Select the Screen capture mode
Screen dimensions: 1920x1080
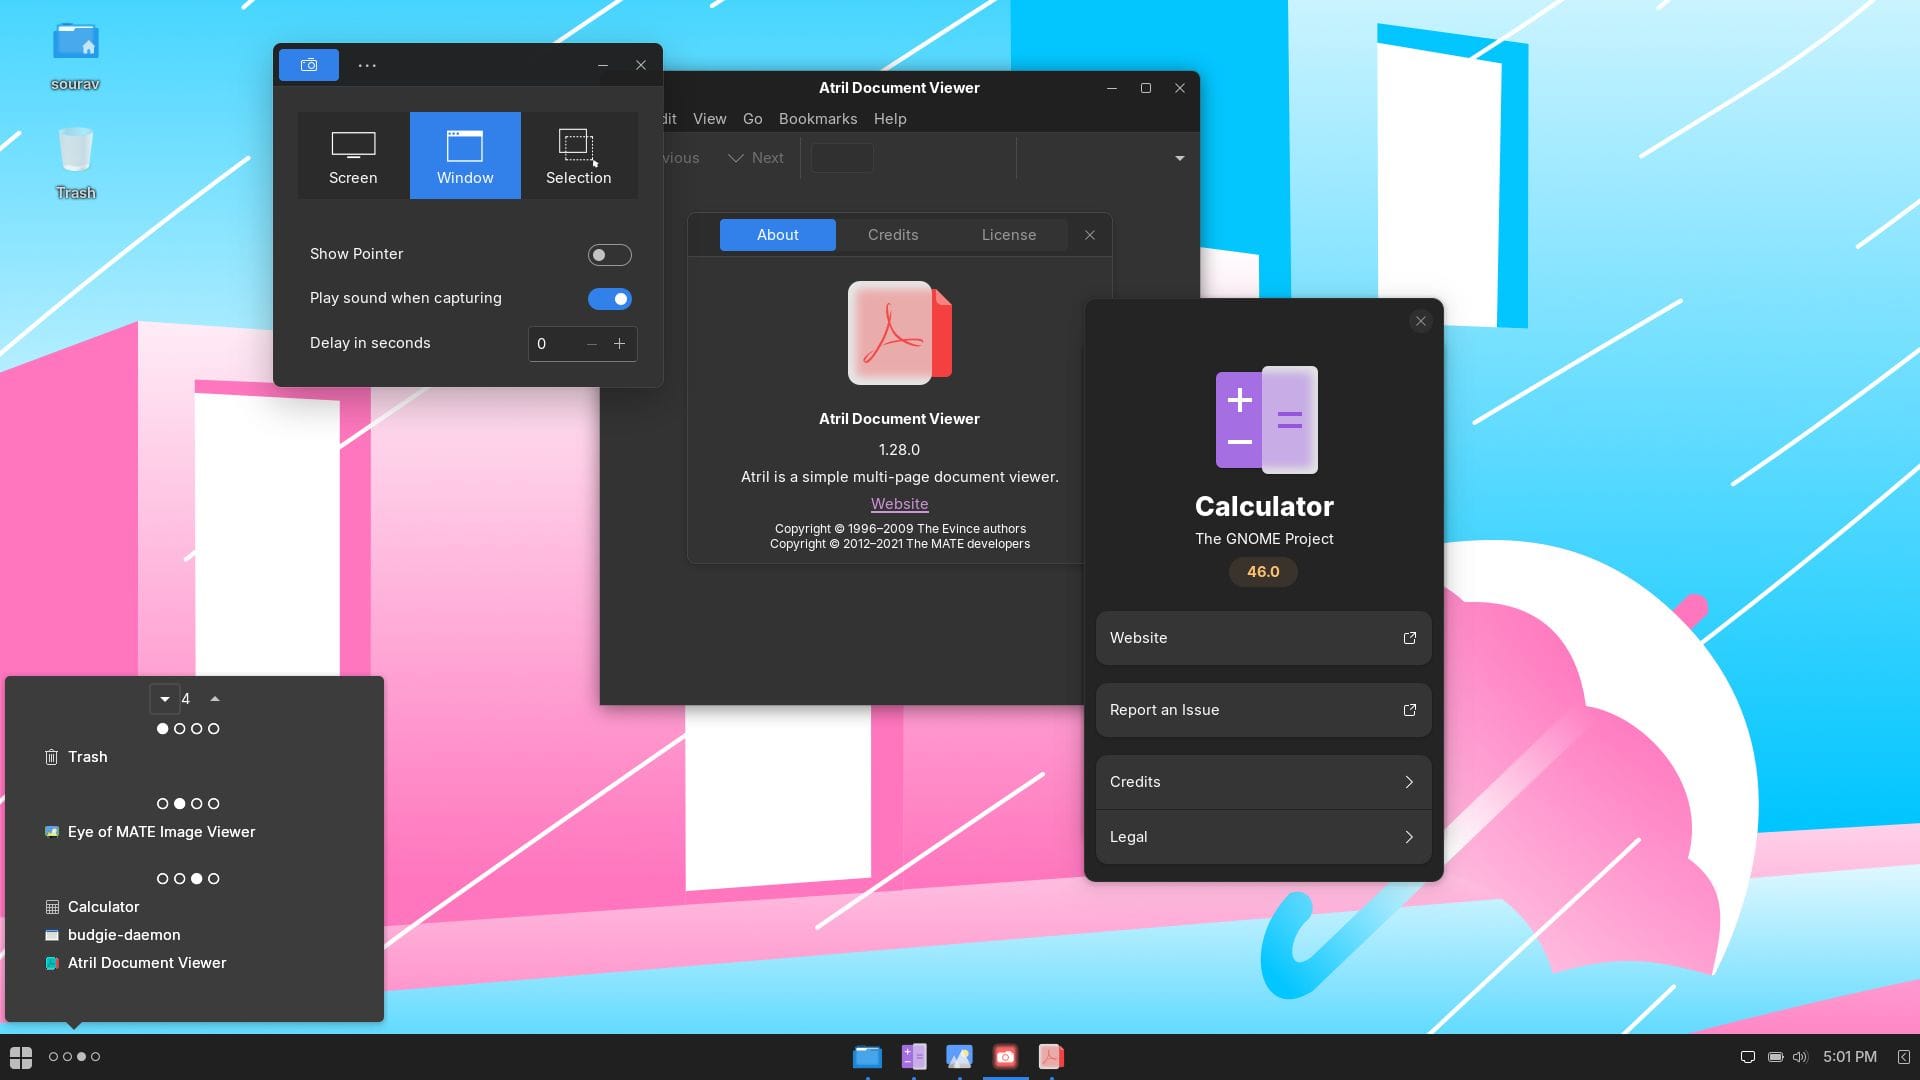352,155
